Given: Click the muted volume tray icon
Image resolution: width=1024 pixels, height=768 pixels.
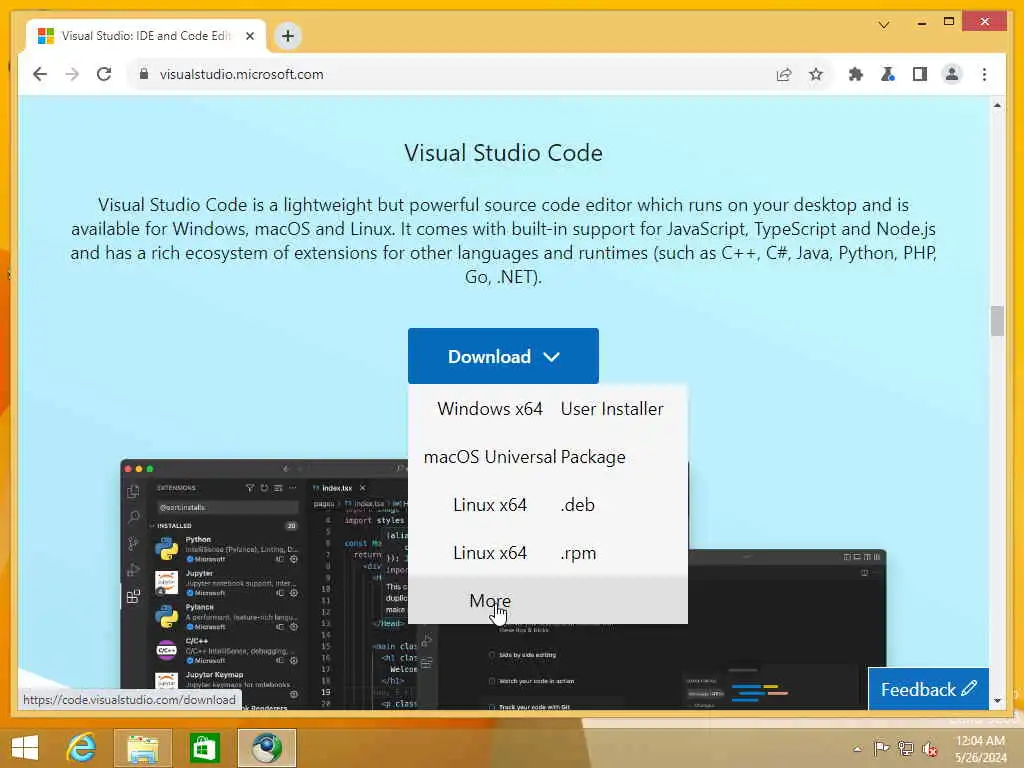Looking at the screenshot, I should [x=930, y=749].
